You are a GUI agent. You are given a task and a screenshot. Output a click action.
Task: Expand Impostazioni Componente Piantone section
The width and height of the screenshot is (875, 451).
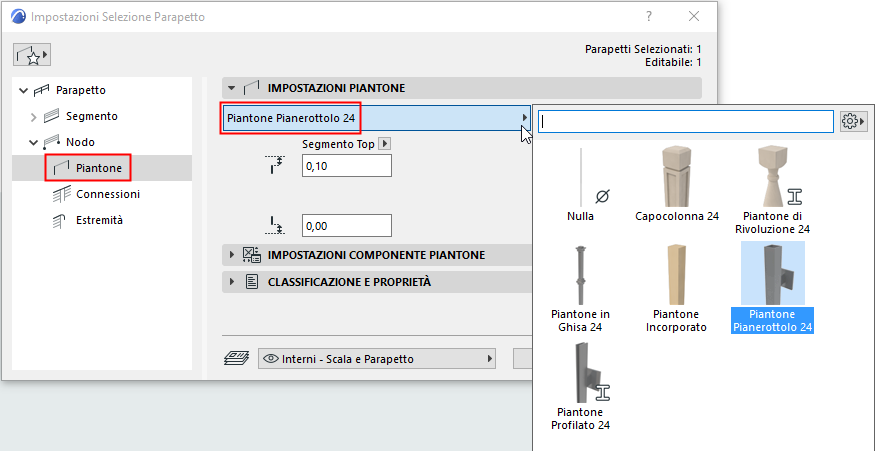[x=231, y=255]
